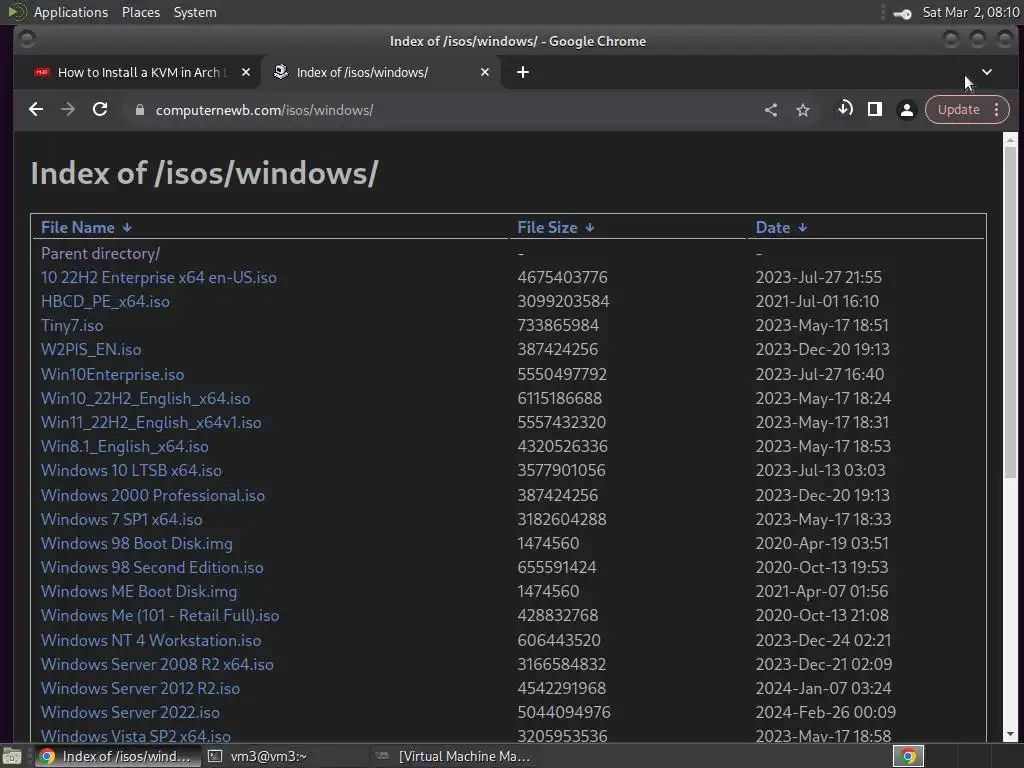The image size is (1024, 768).
Task: Click Windows 10 LTSB x64.iso
Action: pos(131,471)
